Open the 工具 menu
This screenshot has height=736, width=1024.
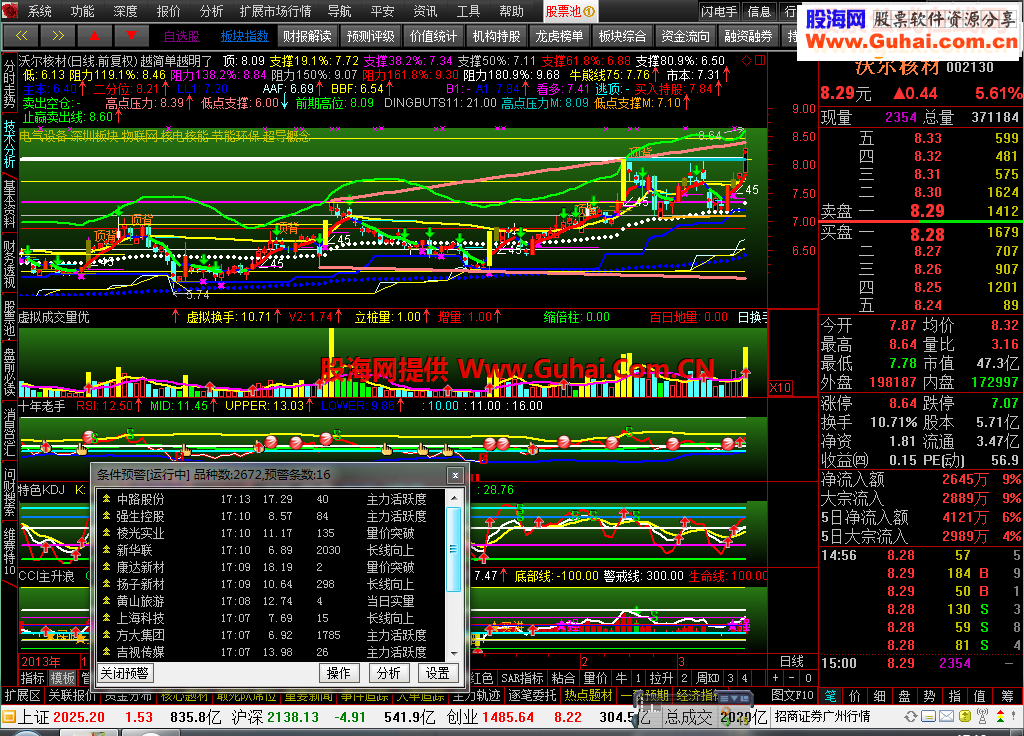pyautogui.click(x=468, y=11)
